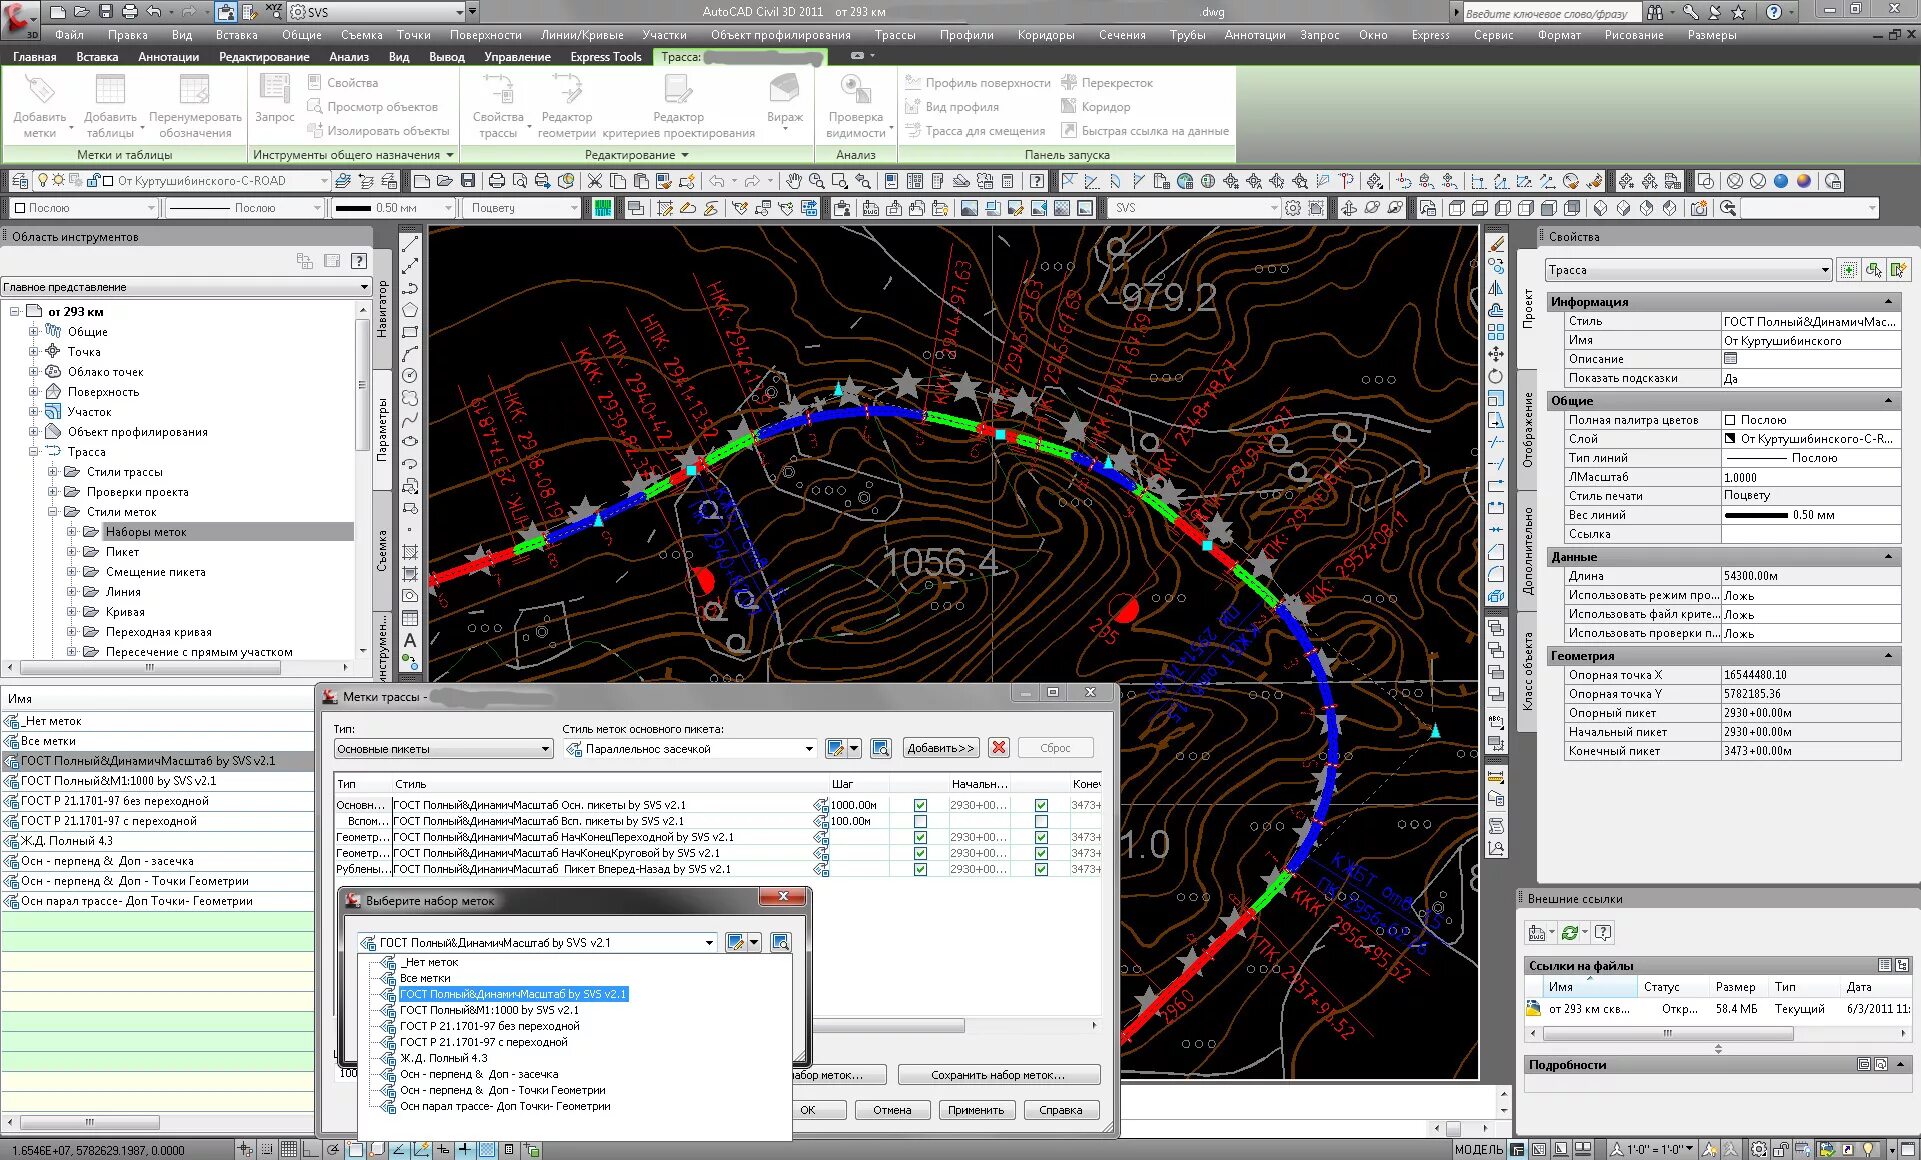Click the Pan hand tool in the toolbar
This screenshot has width=1921, height=1160.
[793, 181]
